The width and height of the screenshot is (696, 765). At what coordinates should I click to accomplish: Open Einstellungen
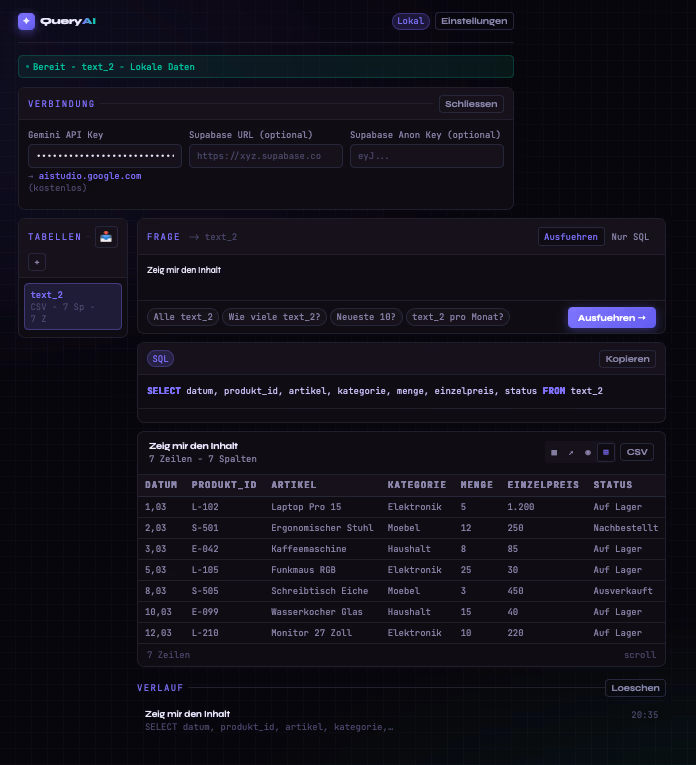[x=474, y=21]
